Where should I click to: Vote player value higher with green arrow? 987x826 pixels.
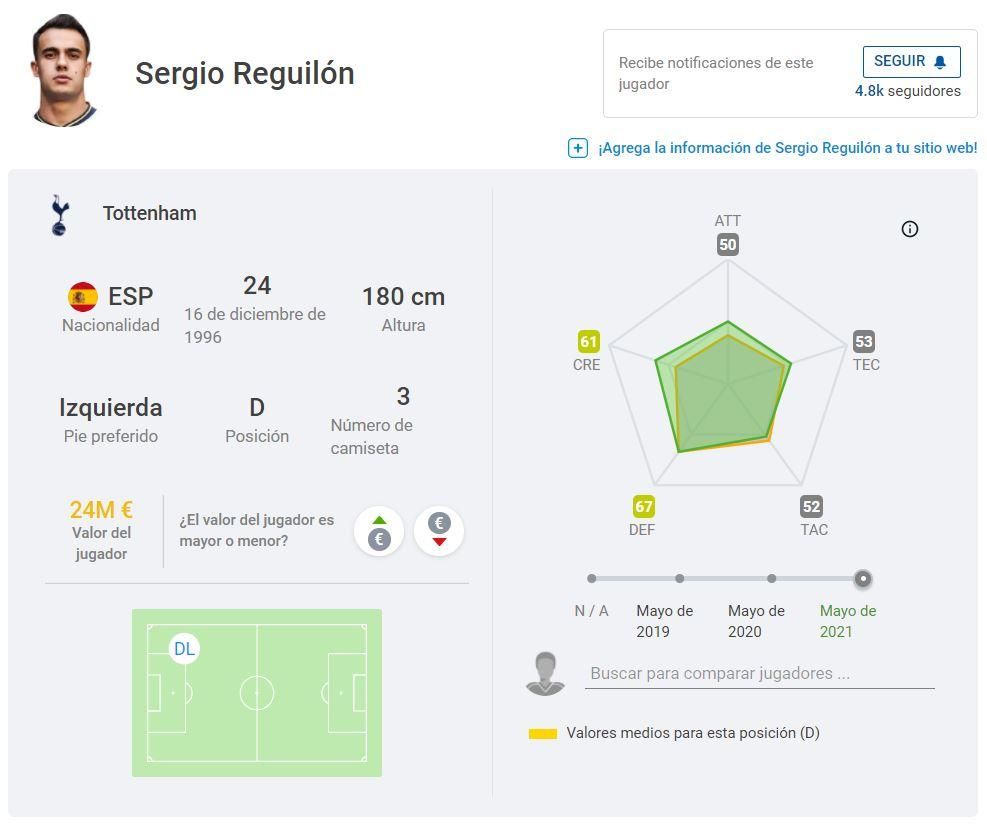(379, 531)
